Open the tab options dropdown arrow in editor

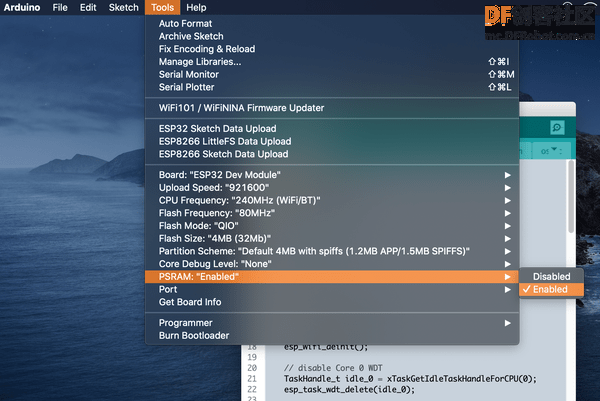click(x=554, y=149)
